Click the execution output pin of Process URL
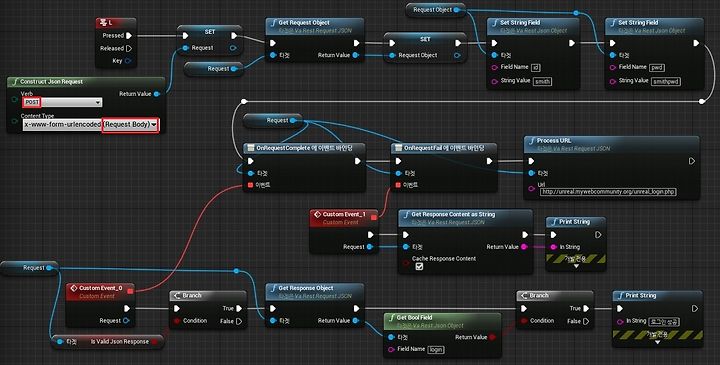This screenshot has width=720, height=365. [x=692, y=161]
